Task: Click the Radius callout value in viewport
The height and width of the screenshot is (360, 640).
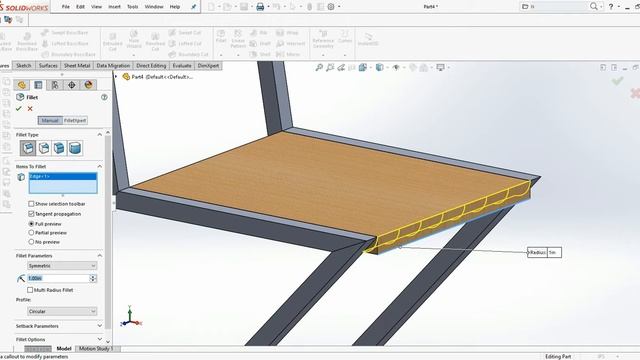Action: 553,253
